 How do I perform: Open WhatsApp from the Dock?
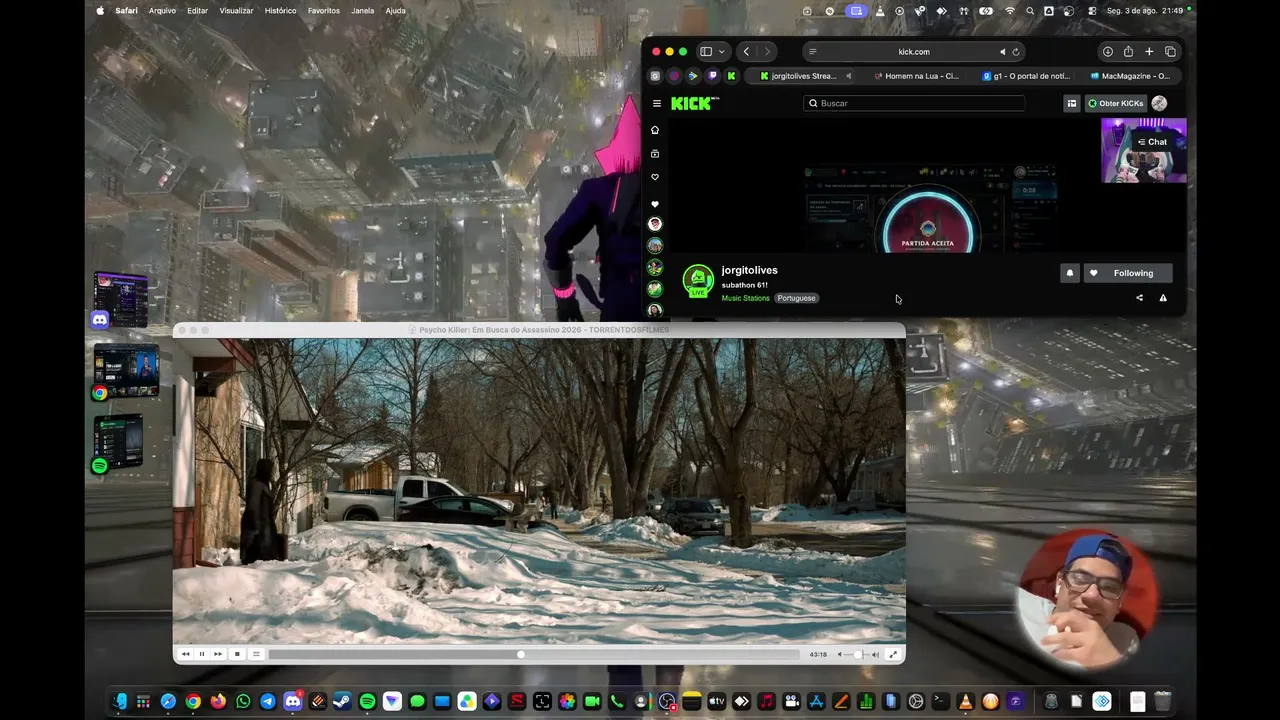[x=243, y=702]
